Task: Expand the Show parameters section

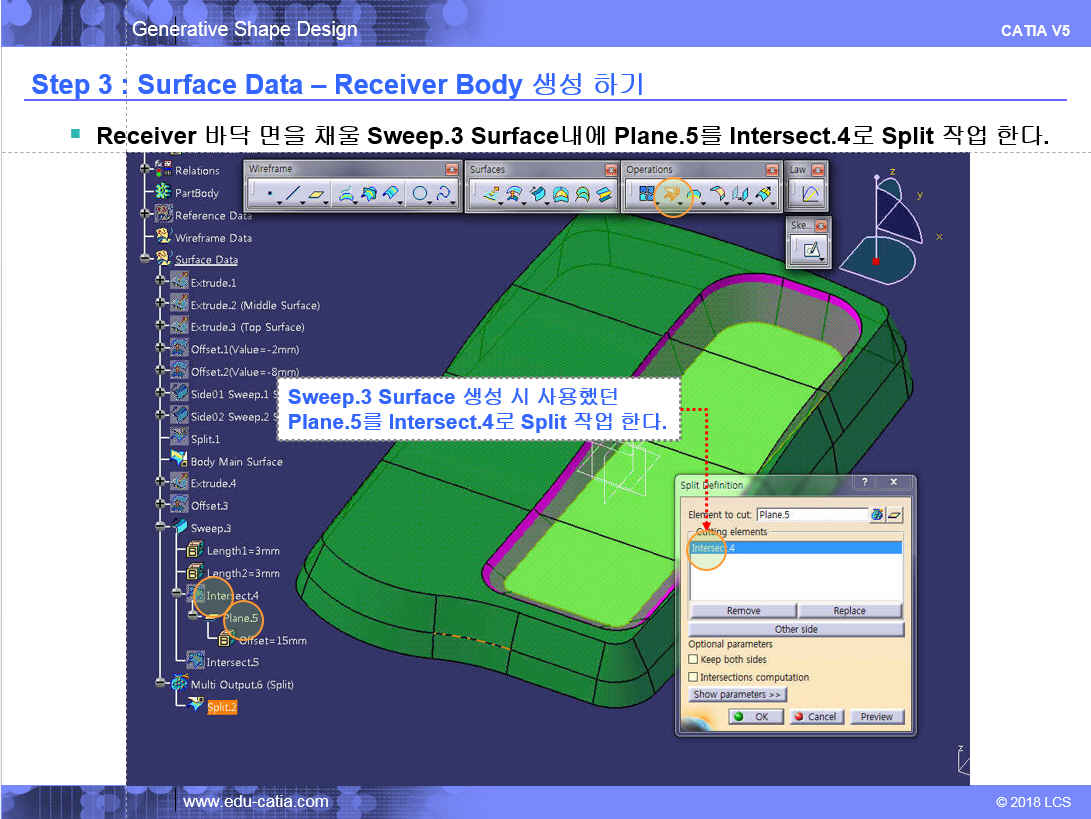Action: (738, 694)
